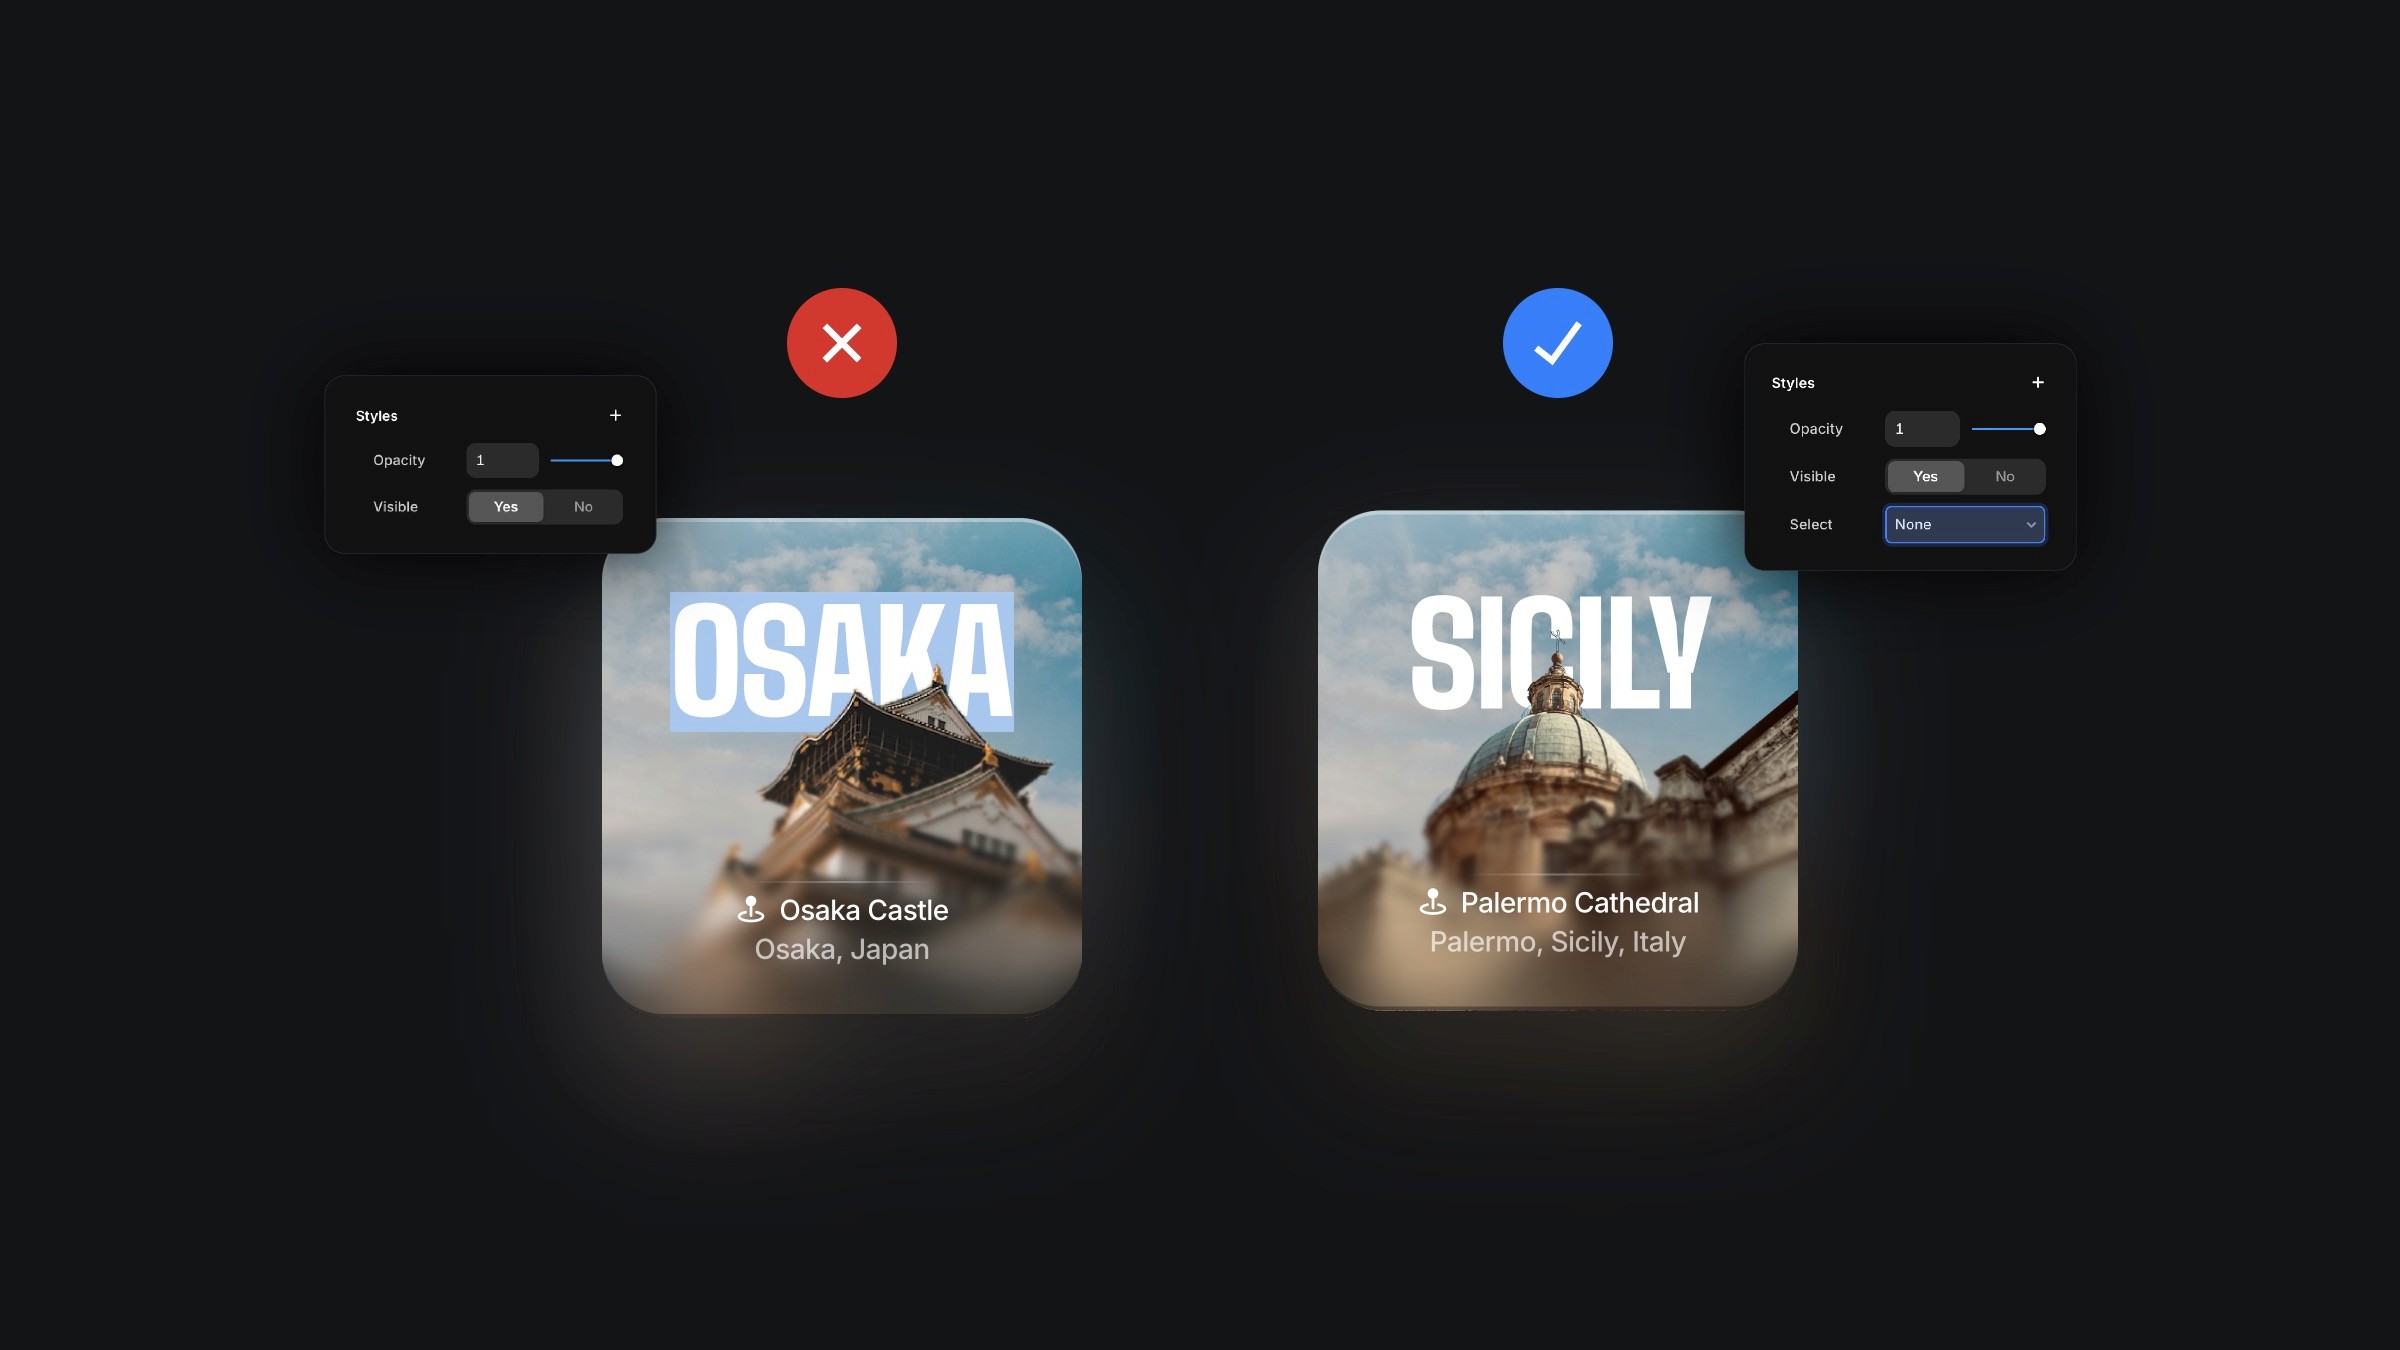Click the Styles label in right panel
This screenshot has width=2400, height=1350.
point(1793,382)
